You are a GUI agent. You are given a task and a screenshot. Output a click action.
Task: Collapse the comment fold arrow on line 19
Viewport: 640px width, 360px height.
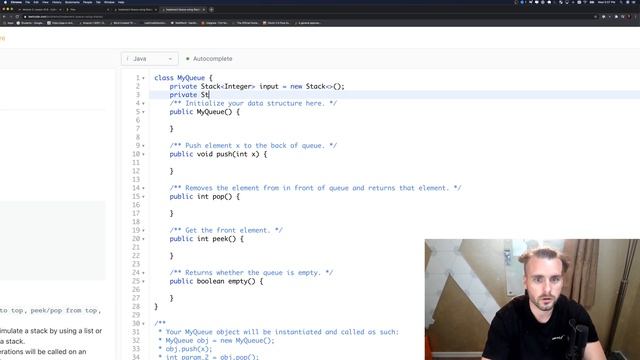pos(143,231)
